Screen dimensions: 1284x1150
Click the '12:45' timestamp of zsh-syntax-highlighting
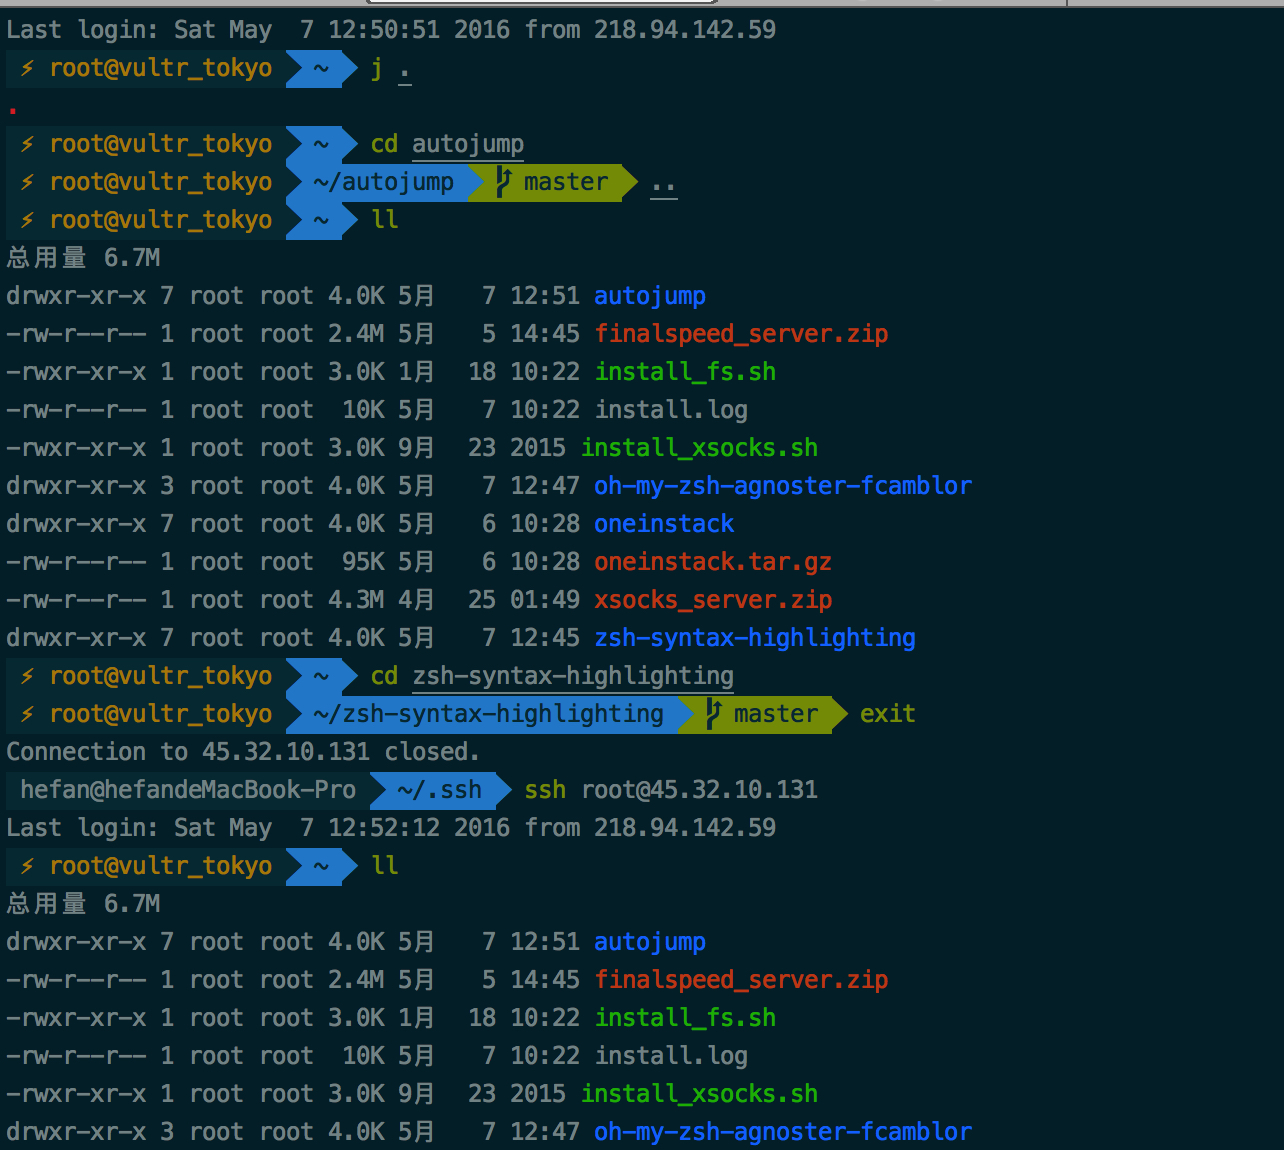point(545,638)
